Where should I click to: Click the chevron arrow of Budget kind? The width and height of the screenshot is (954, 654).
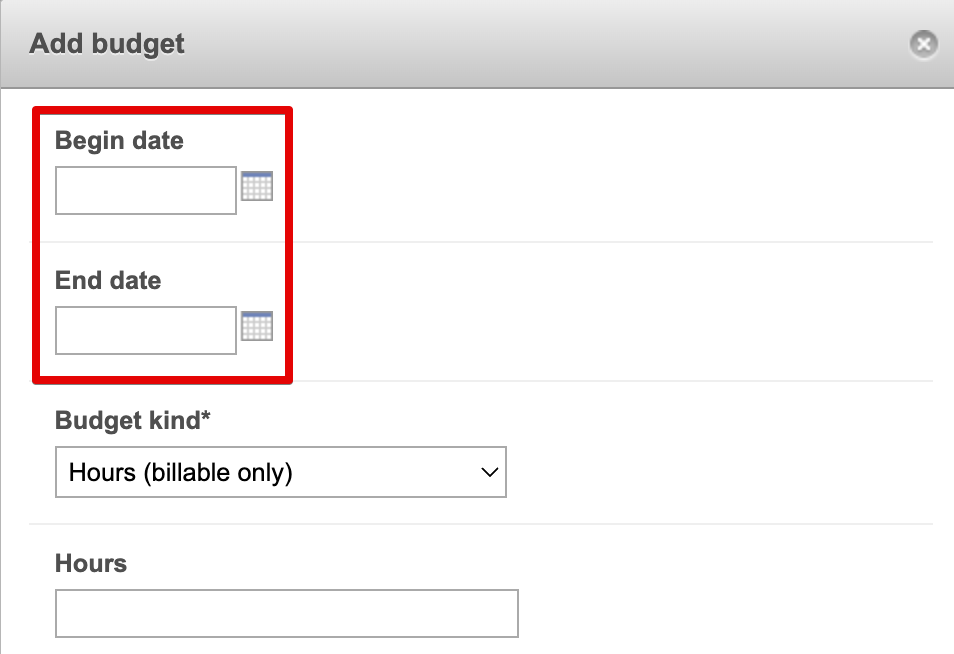(489, 472)
